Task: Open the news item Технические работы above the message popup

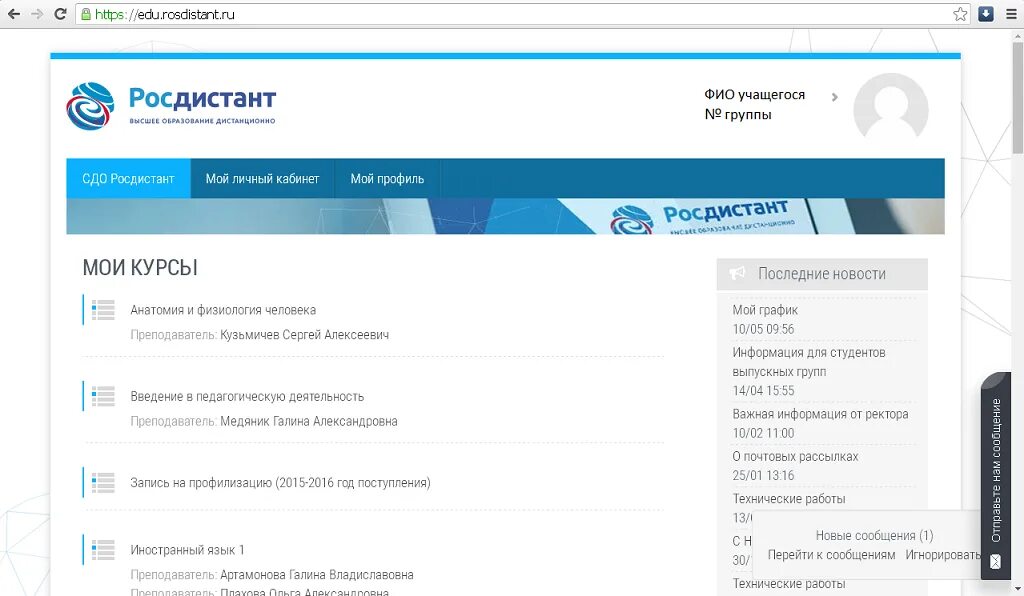Action: point(789,499)
